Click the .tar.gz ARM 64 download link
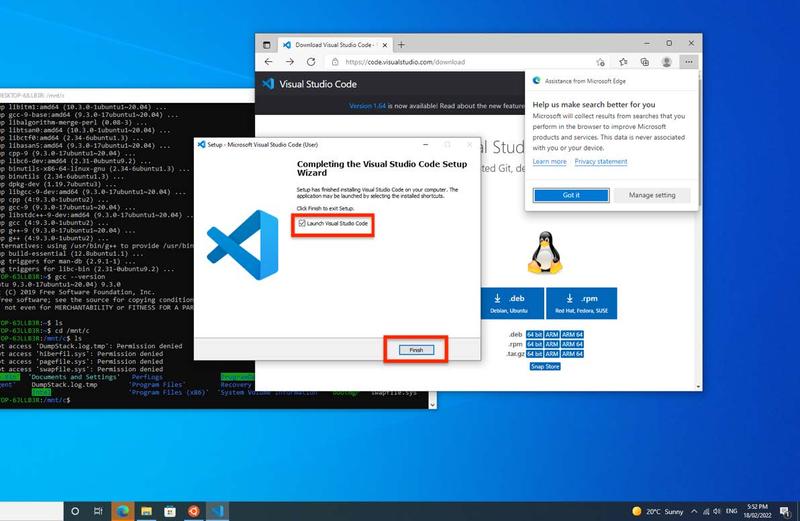 click(572, 354)
